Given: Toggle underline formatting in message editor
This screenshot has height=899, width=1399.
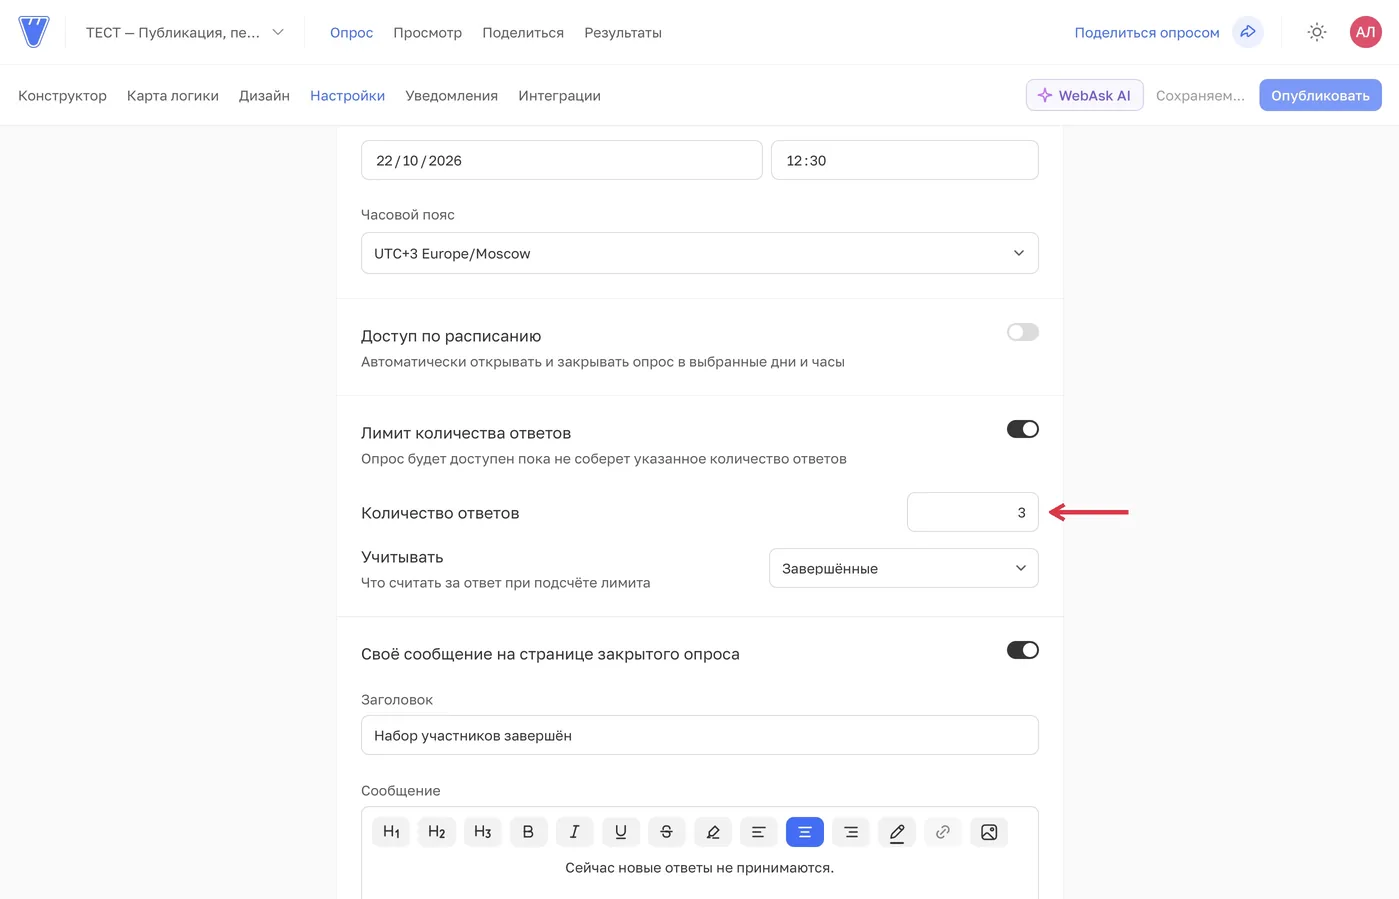Looking at the screenshot, I should [x=621, y=832].
